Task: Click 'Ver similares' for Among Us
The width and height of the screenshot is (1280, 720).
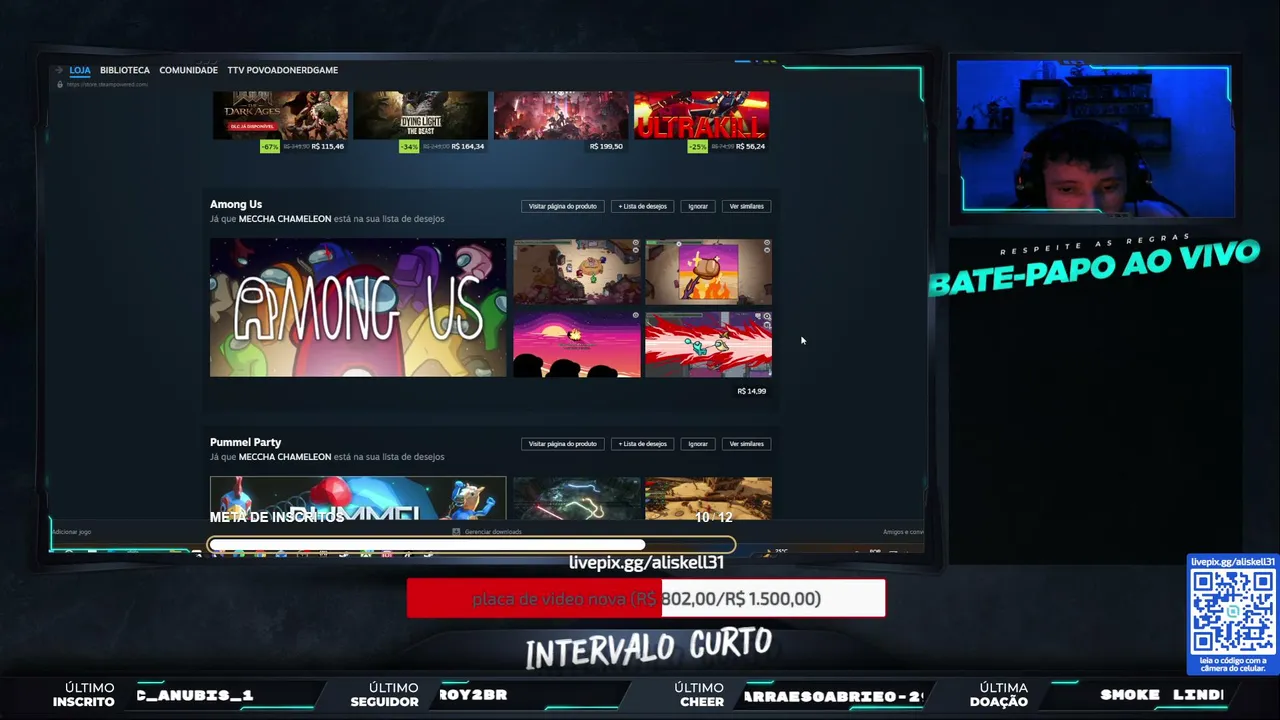Action: [747, 206]
